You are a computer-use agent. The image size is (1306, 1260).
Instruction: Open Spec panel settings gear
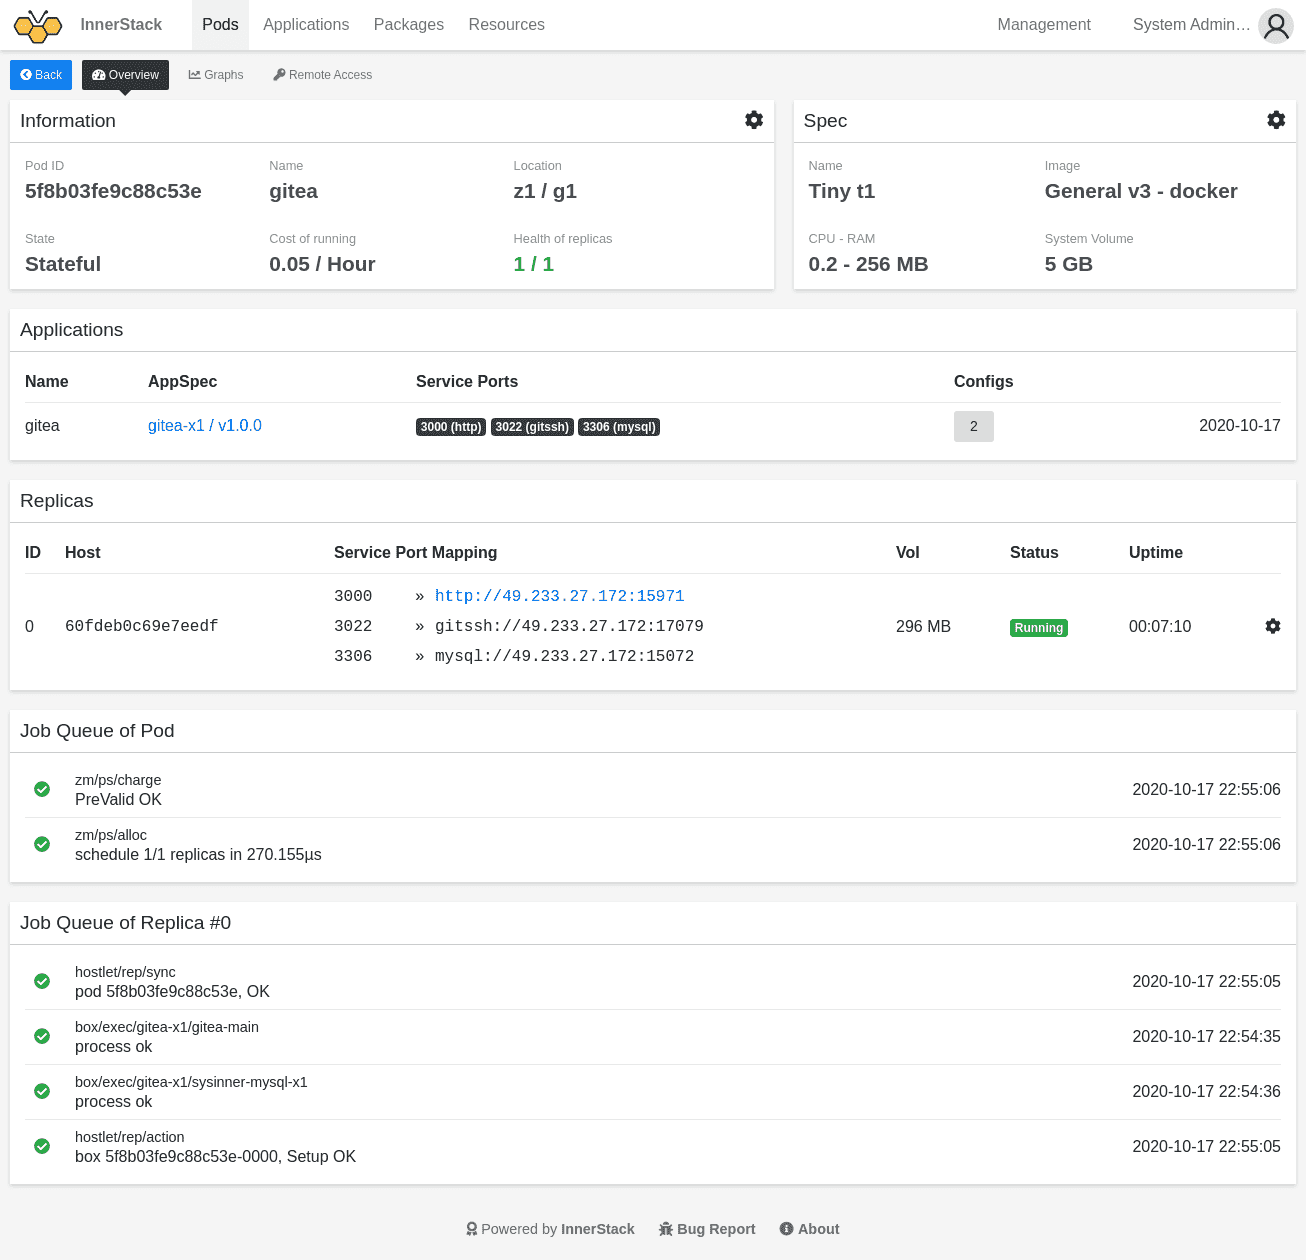[1276, 120]
